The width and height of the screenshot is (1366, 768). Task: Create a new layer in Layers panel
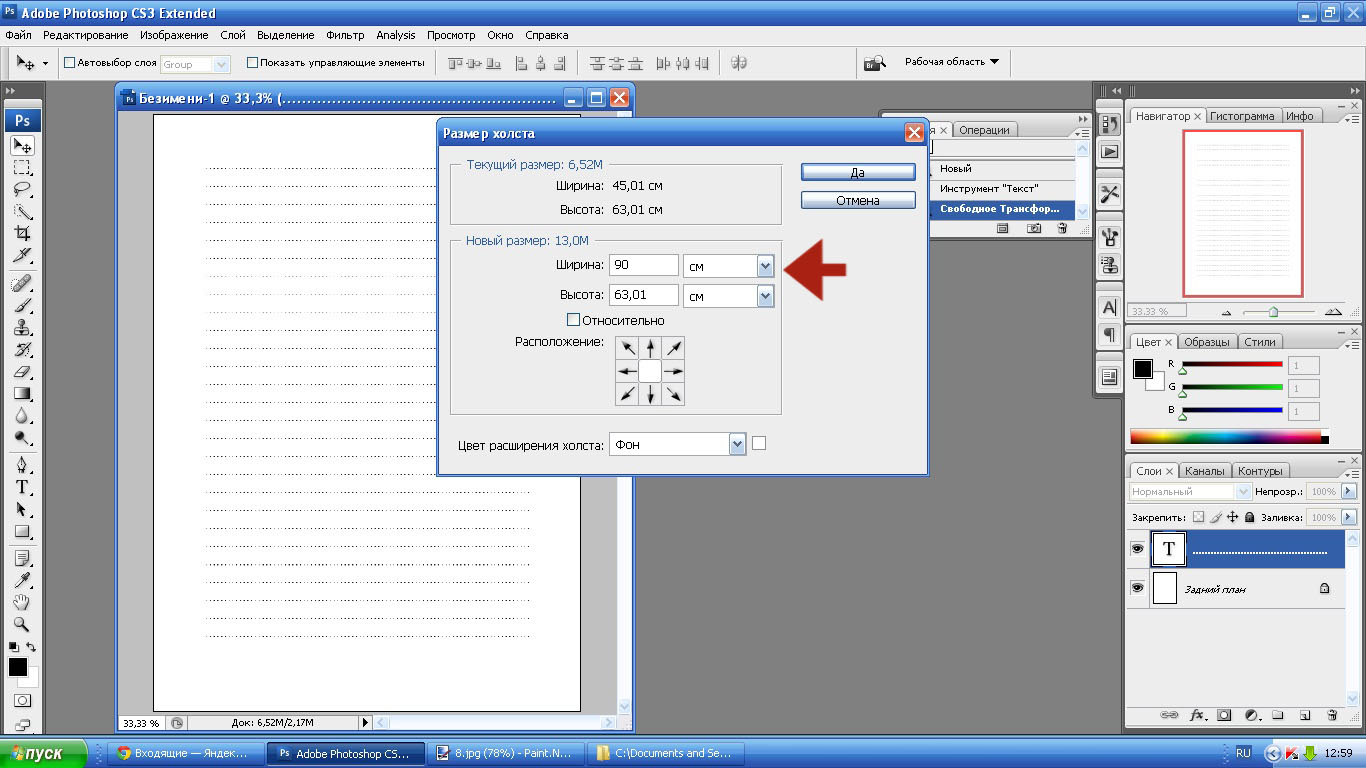pyautogui.click(x=1305, y=715)
